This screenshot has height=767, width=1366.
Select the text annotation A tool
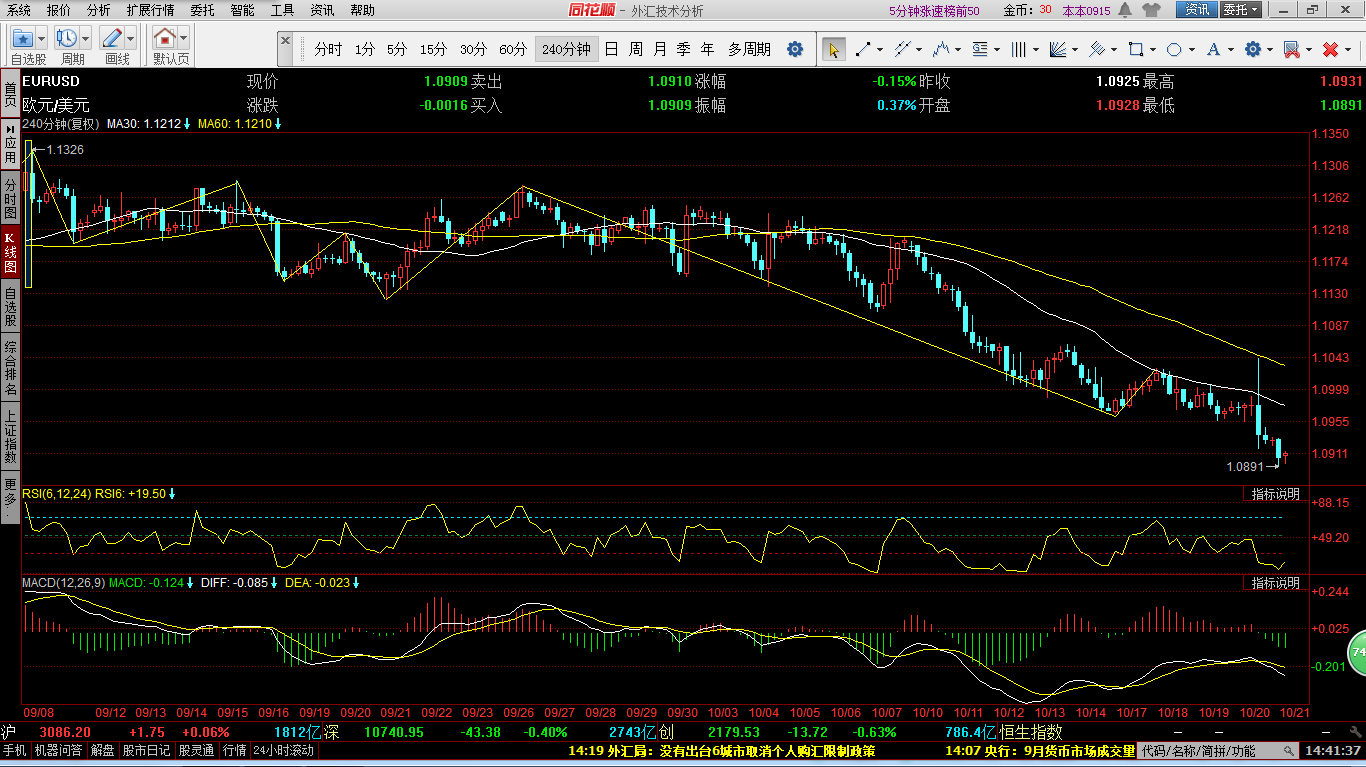click(x=1213, y=49)
